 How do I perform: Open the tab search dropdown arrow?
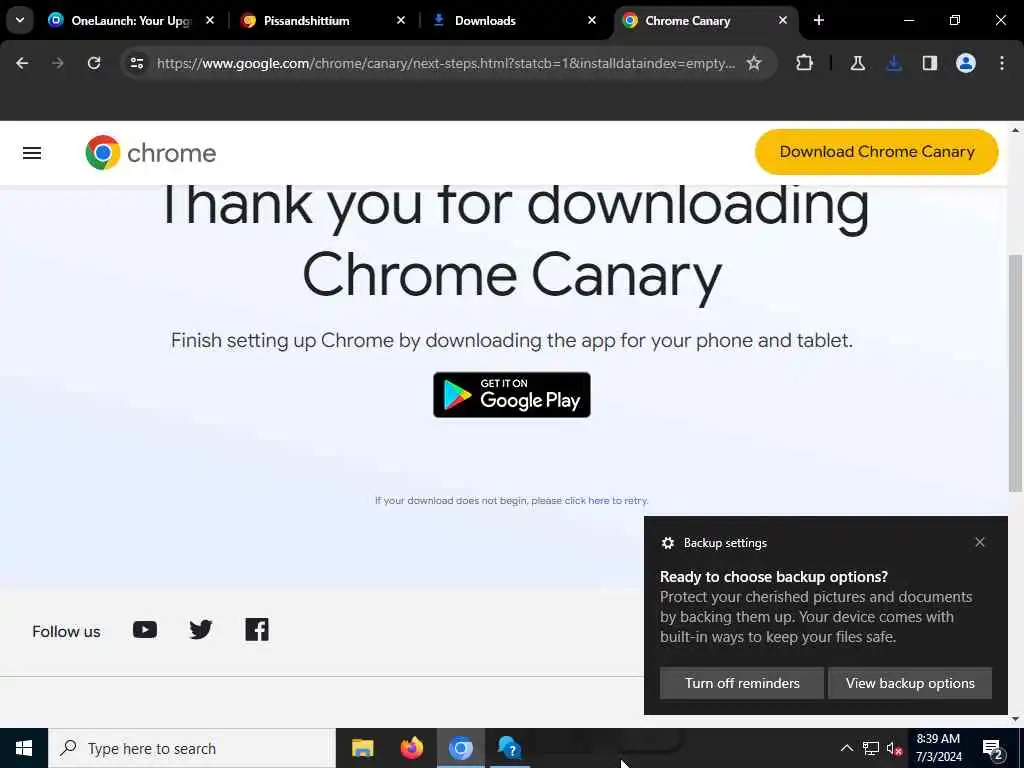coord(20,20)
